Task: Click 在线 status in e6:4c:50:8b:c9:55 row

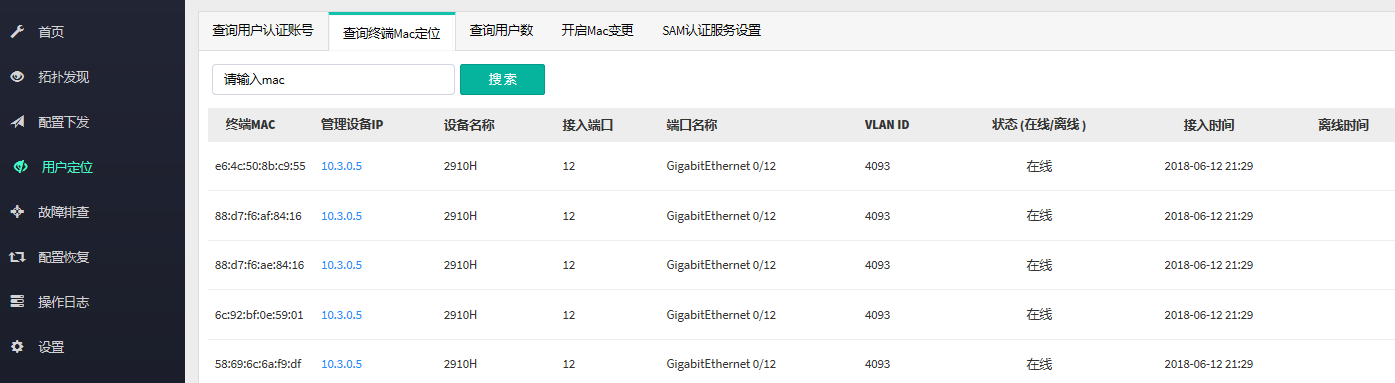Action: pos(1039,166)
